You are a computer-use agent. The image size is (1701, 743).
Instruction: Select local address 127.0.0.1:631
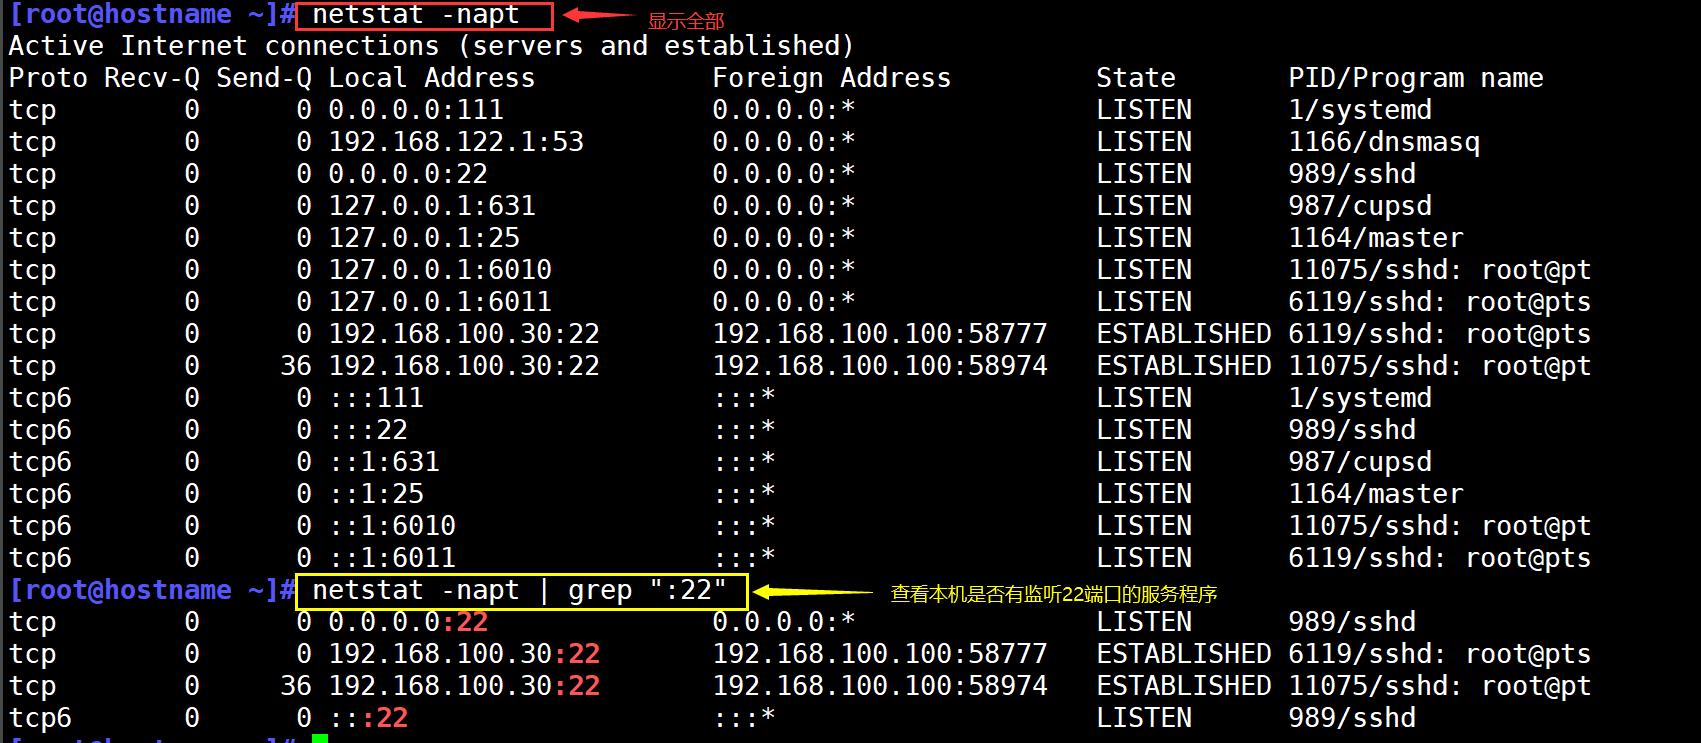(x=432, y=206)
